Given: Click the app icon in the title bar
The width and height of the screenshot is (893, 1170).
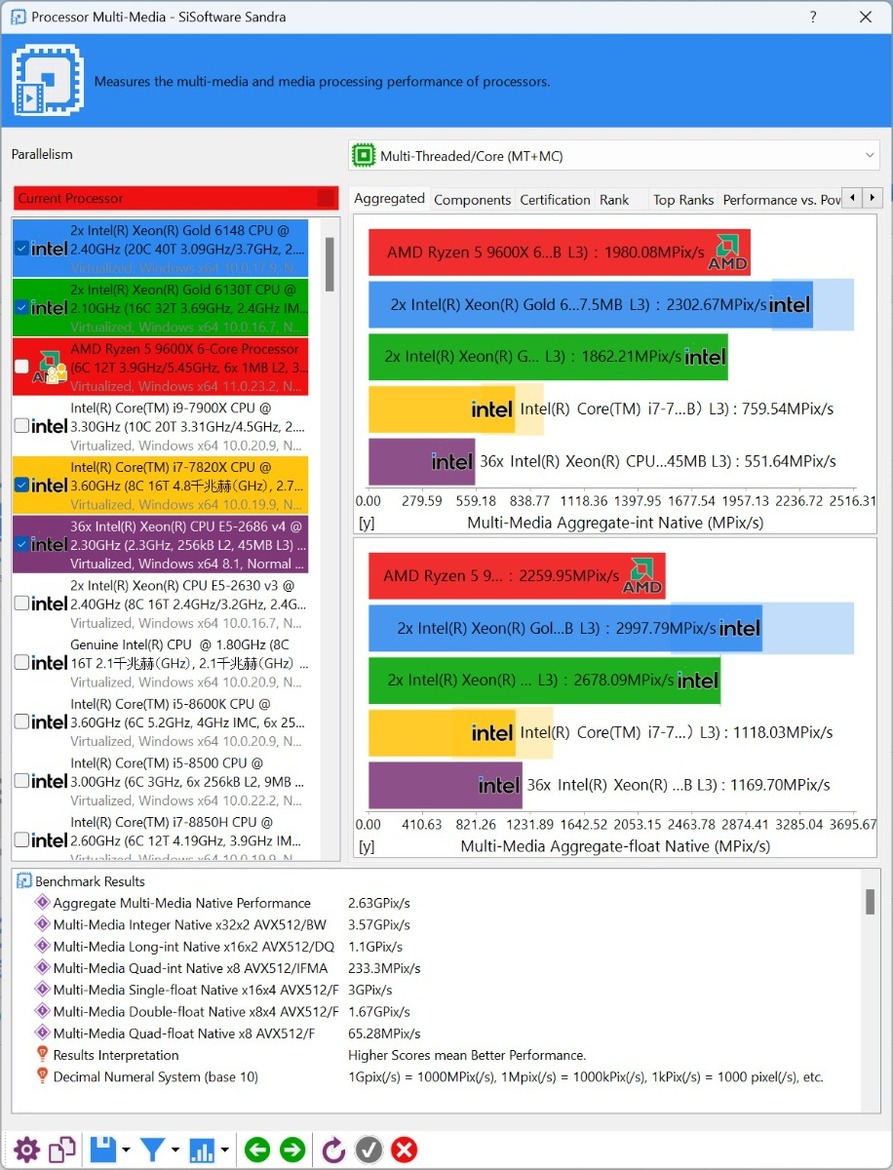Looking at the screenshot, I should click(19, 16).
